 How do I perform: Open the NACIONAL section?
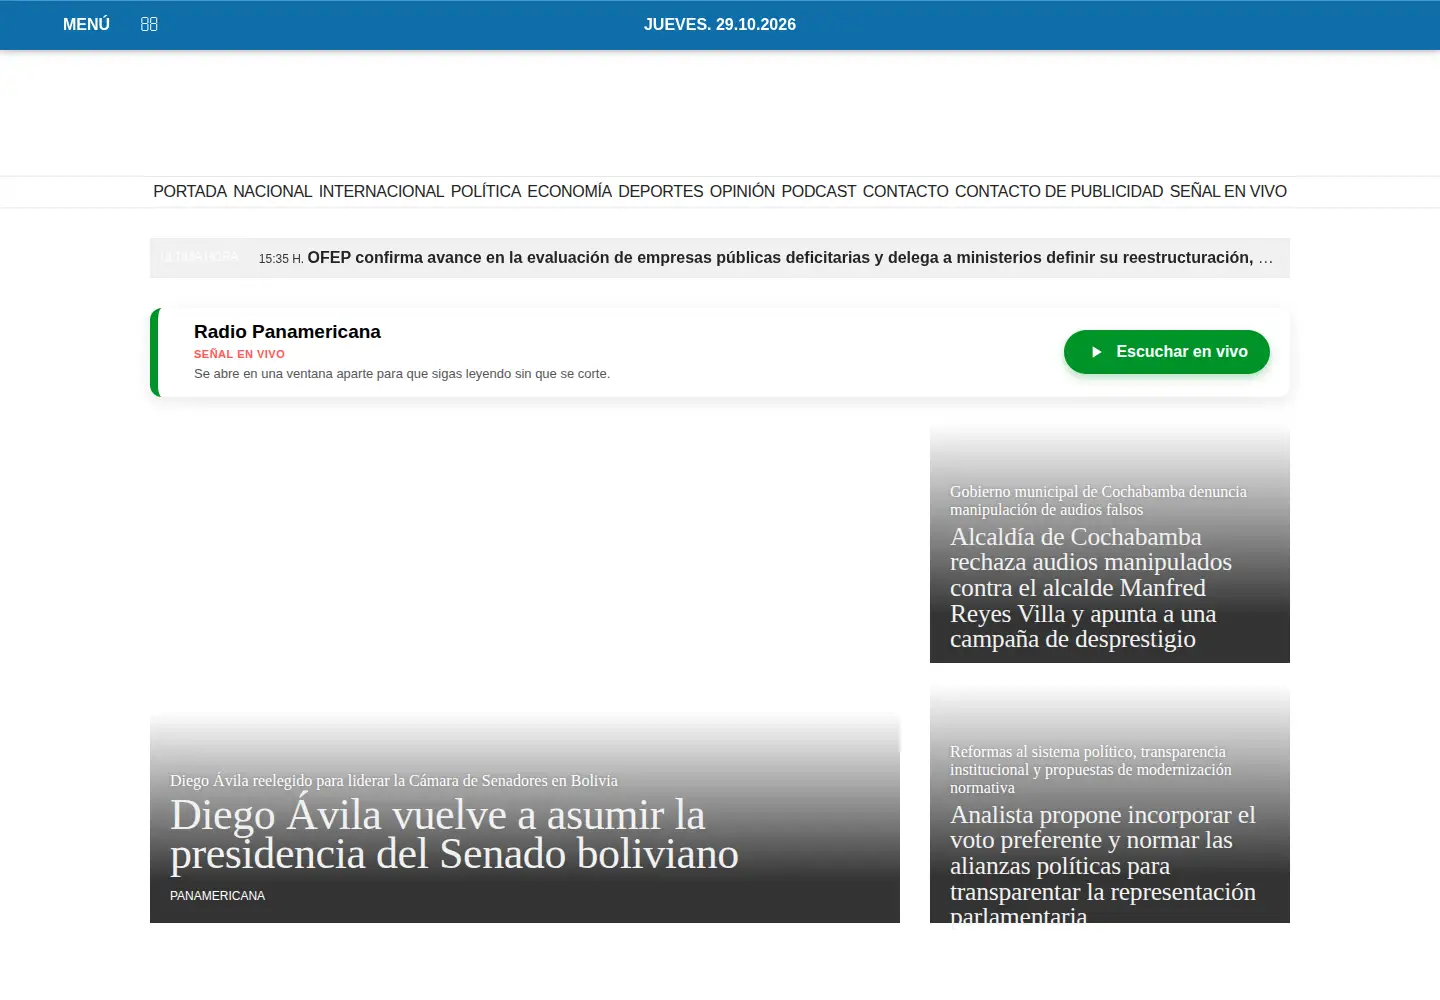(x=273, y=191)
